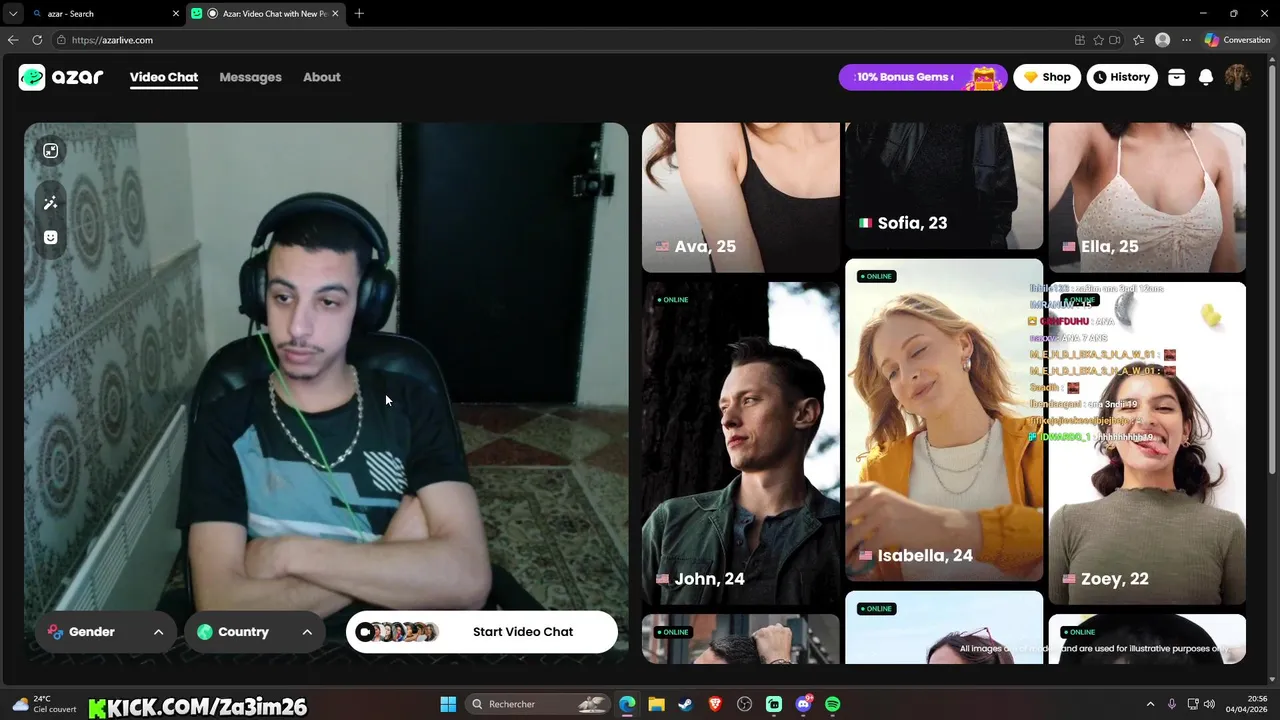Image resolution: width=1280 pixels, height=720 pixels.
Task: Open Sofia, 23 profile card
Action: [x=944, y=186]
